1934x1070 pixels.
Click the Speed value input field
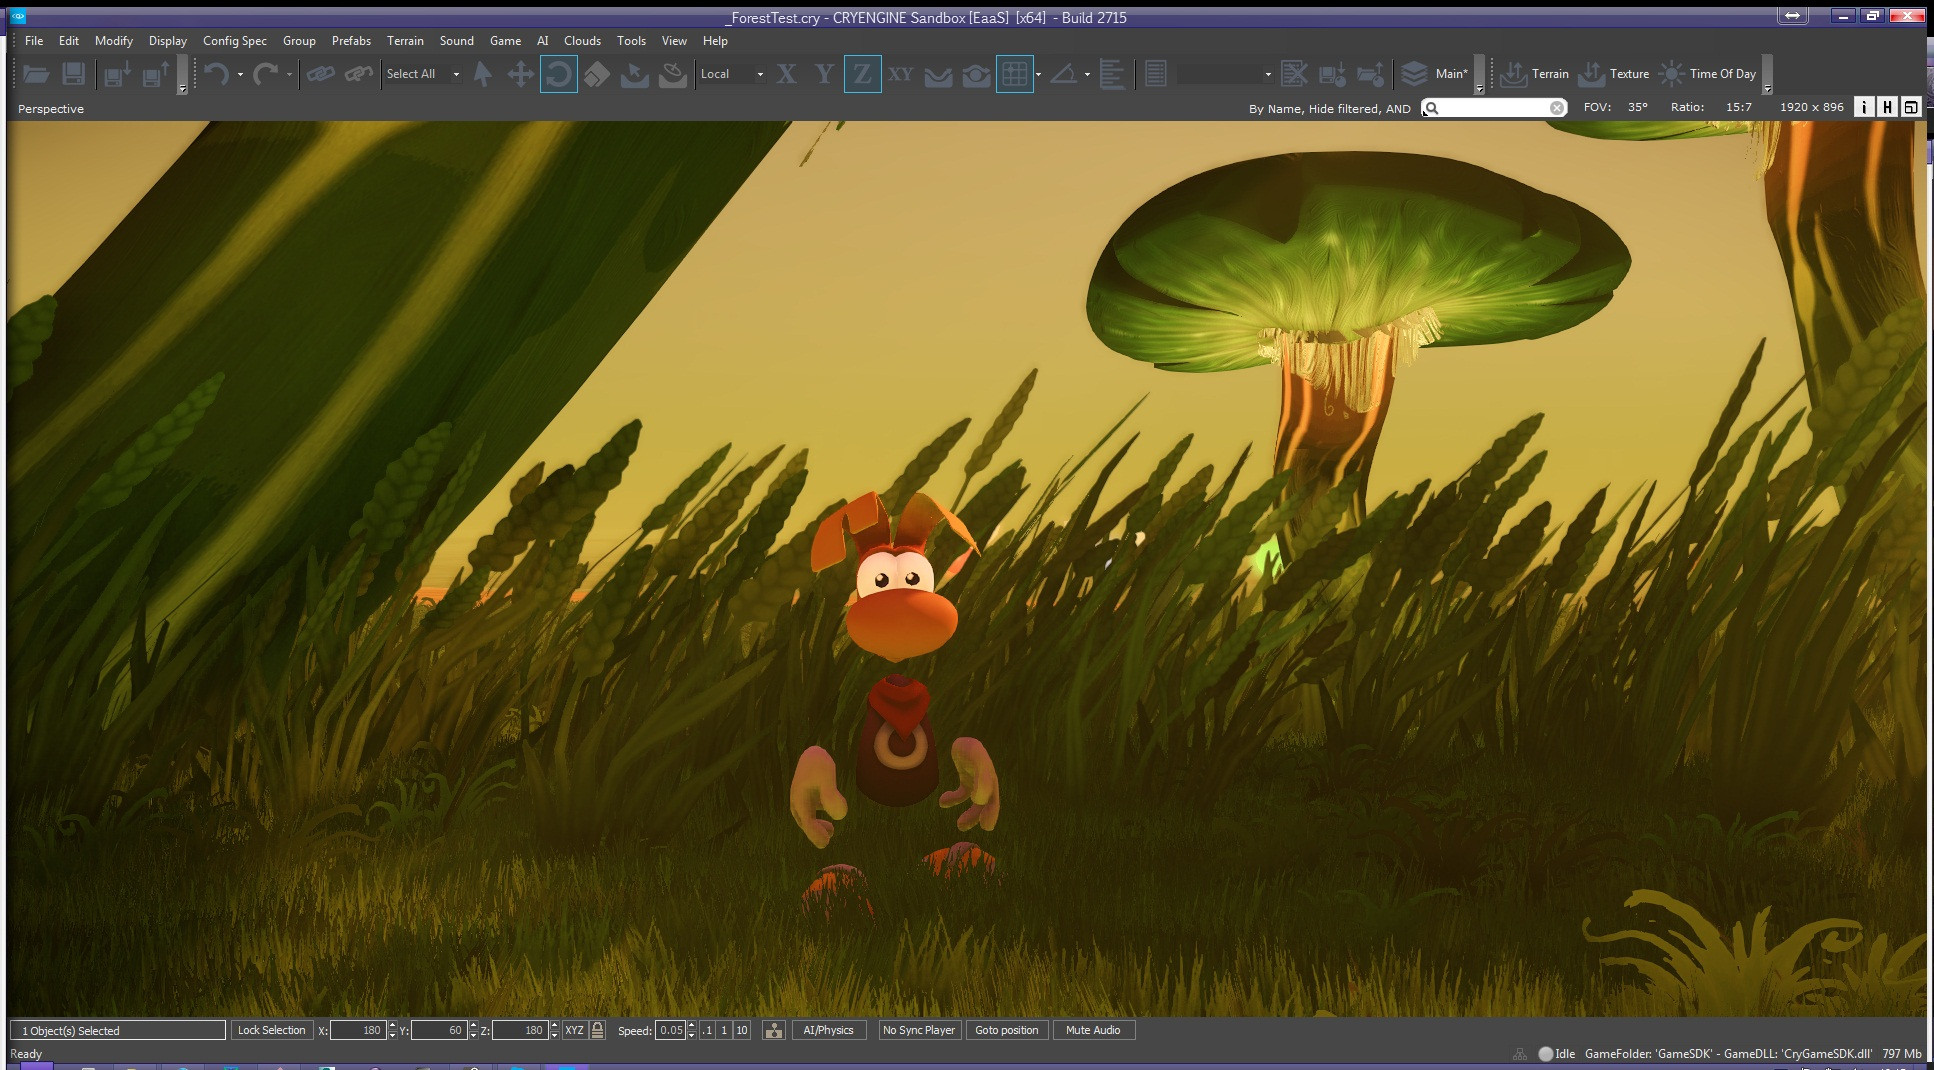click(x=670, y=1030)
